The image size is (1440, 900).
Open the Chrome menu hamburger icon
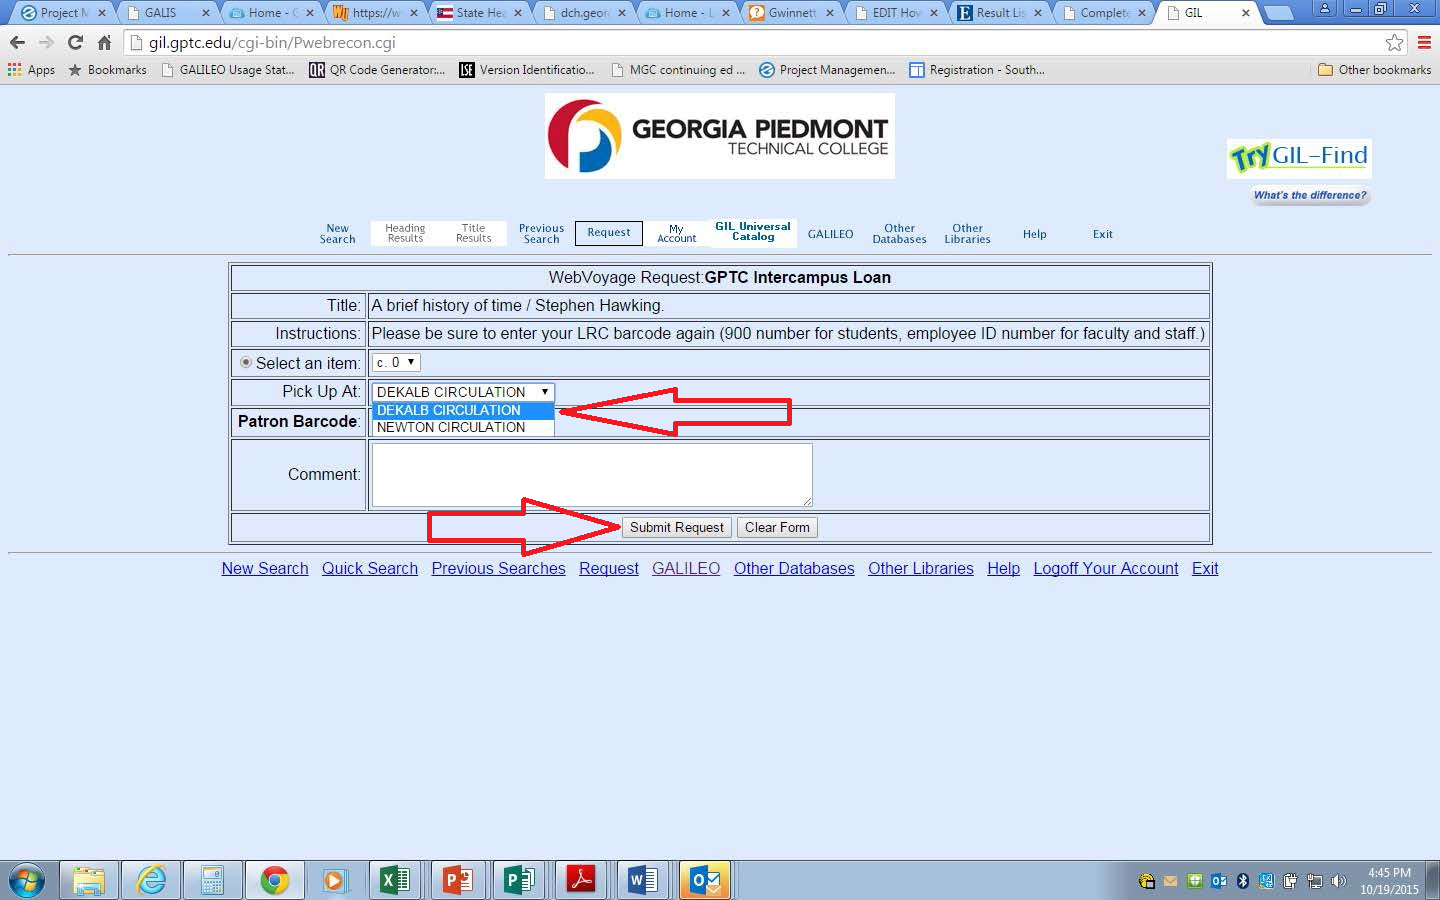coord(1424,43)
